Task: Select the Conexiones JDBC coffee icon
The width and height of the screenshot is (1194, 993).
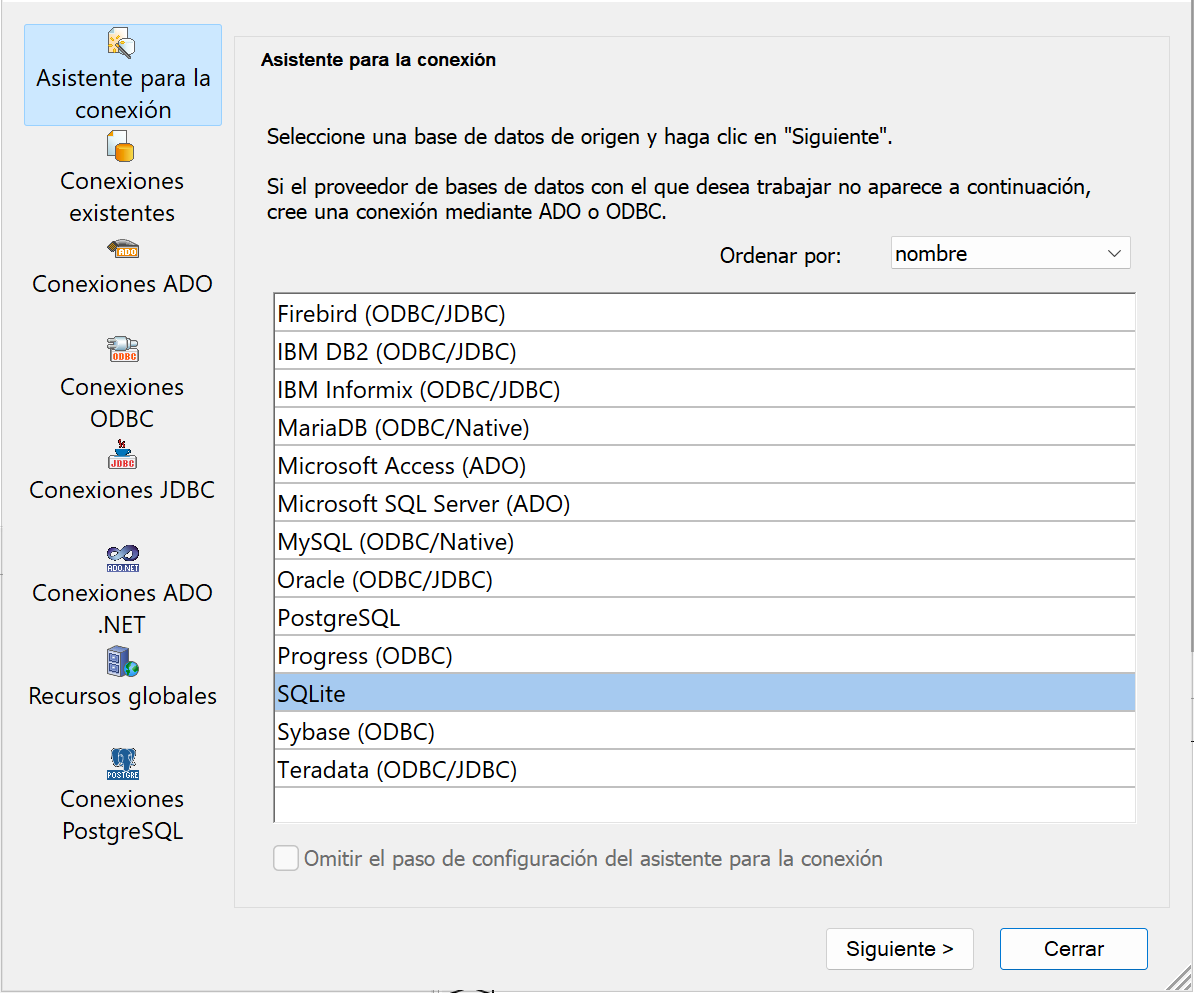Action: (122, 454)
